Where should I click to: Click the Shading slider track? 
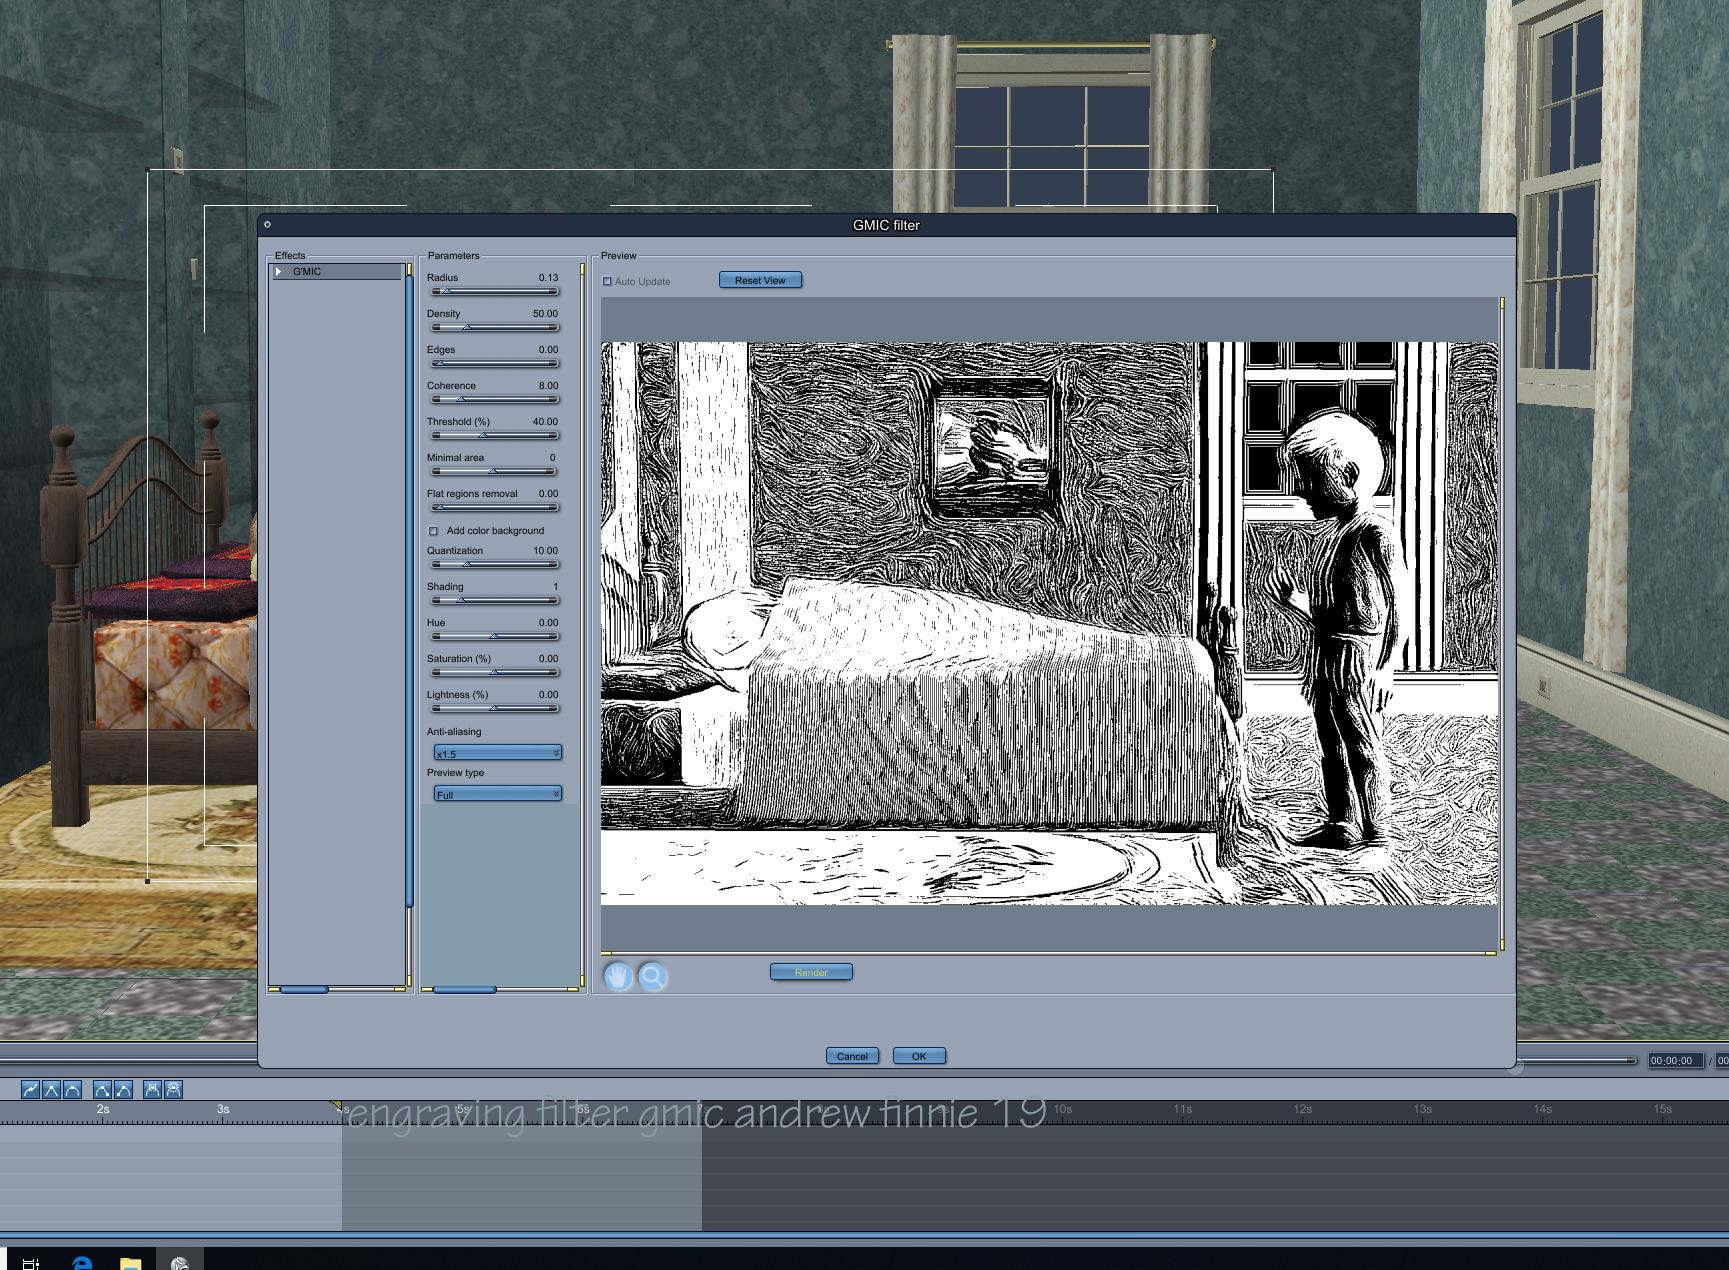pos(495,600)
